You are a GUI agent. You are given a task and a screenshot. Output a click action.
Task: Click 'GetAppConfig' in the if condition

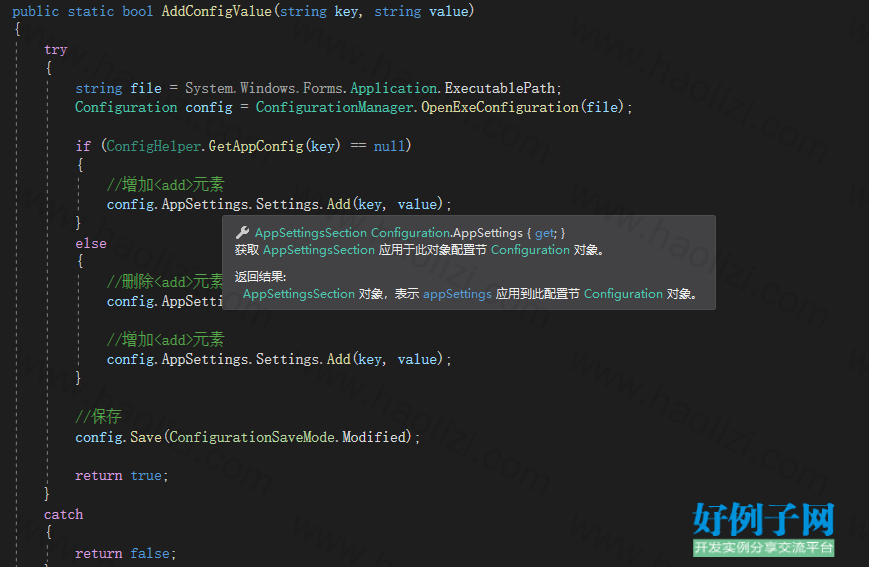[256, 146]
